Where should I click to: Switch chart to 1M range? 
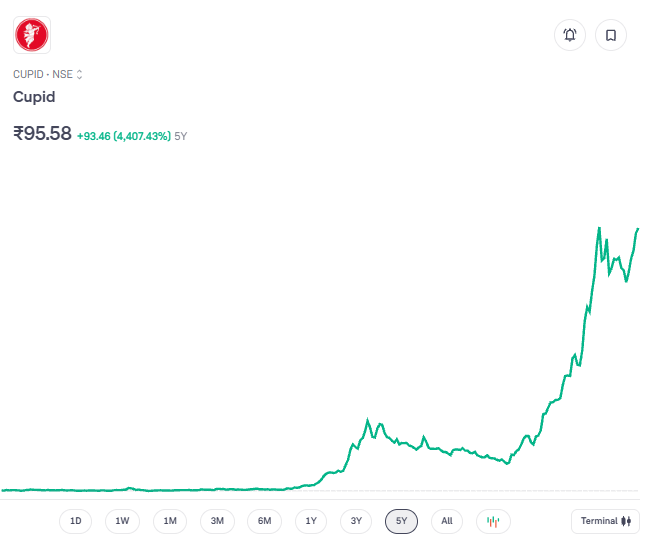pyautogui.click(x=170, y=521)
